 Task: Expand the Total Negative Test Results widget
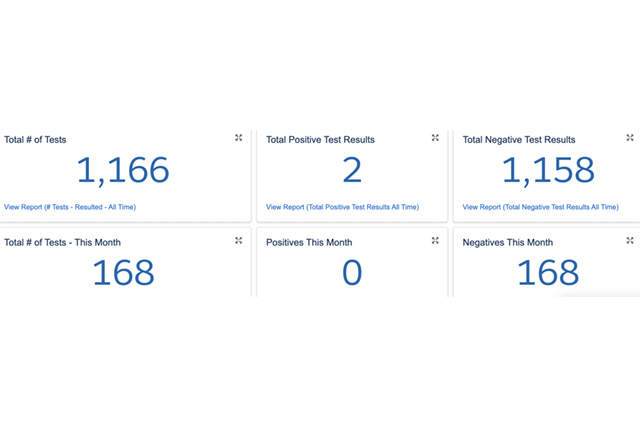click(630, 138)
